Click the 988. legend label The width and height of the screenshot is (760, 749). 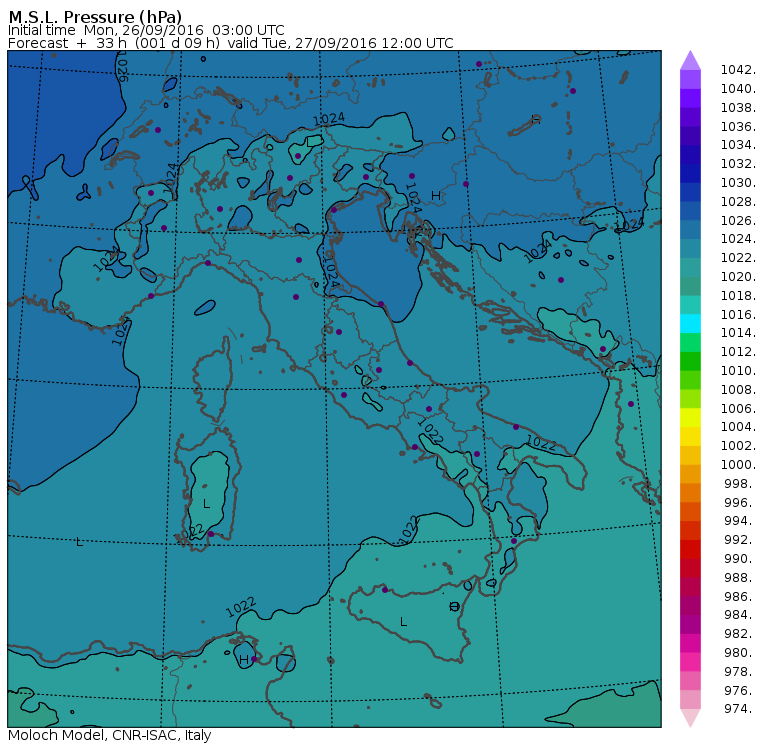click(x=740, y=578)
